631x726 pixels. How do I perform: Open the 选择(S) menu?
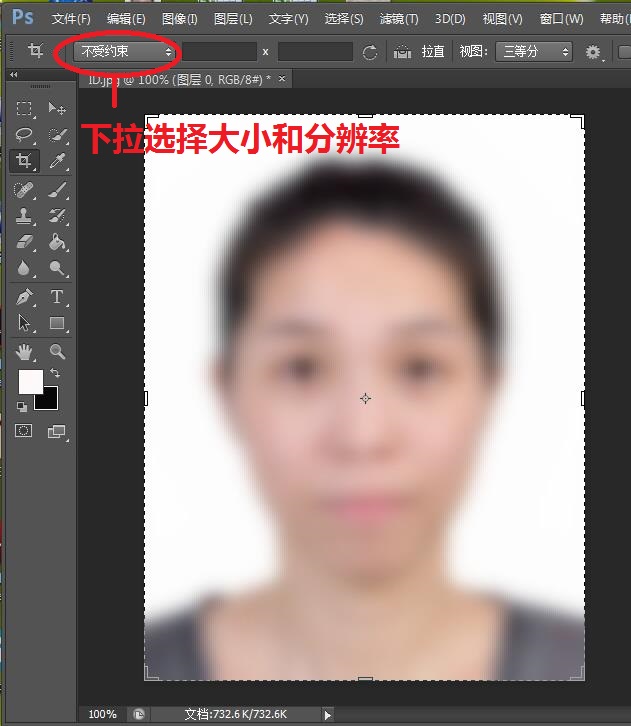[344, 19]
